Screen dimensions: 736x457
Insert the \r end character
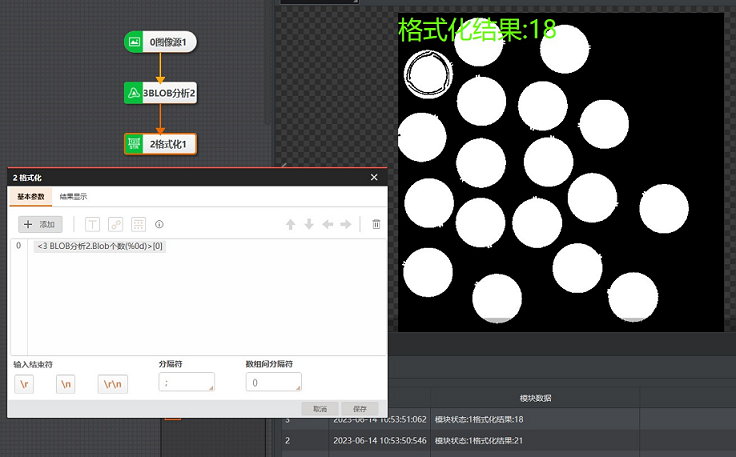point(24,384)
